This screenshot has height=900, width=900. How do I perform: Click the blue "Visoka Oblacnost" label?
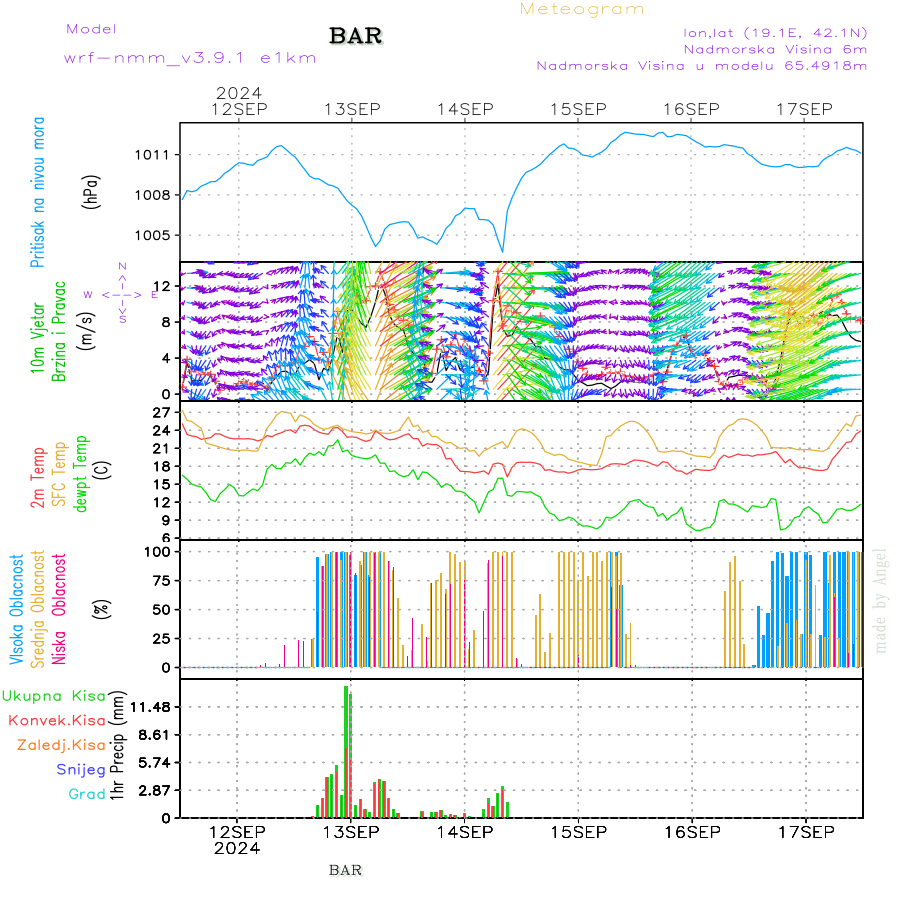click(17, 609)
